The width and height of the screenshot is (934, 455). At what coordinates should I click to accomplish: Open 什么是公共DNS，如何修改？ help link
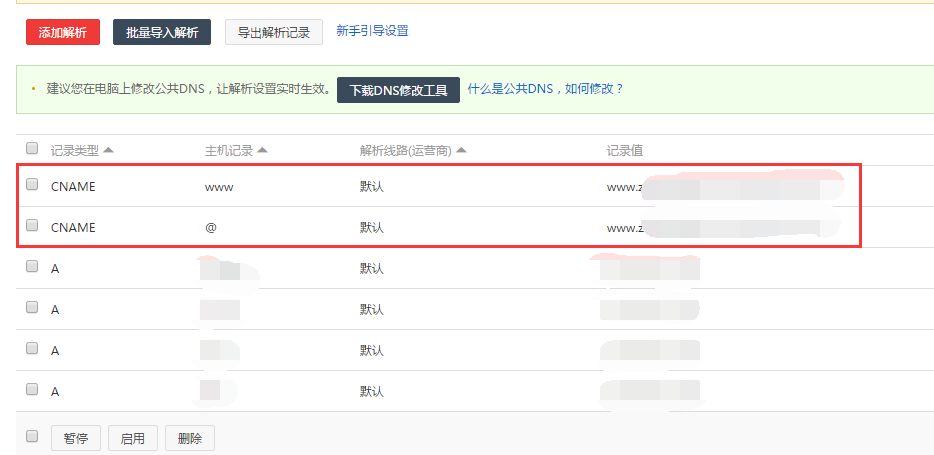pos(545,89)
